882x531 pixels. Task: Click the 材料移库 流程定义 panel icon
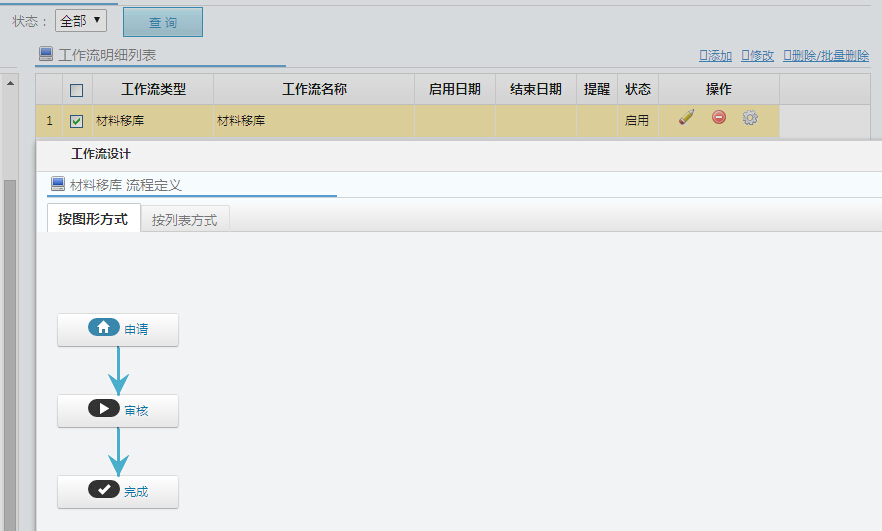(58, 184)
